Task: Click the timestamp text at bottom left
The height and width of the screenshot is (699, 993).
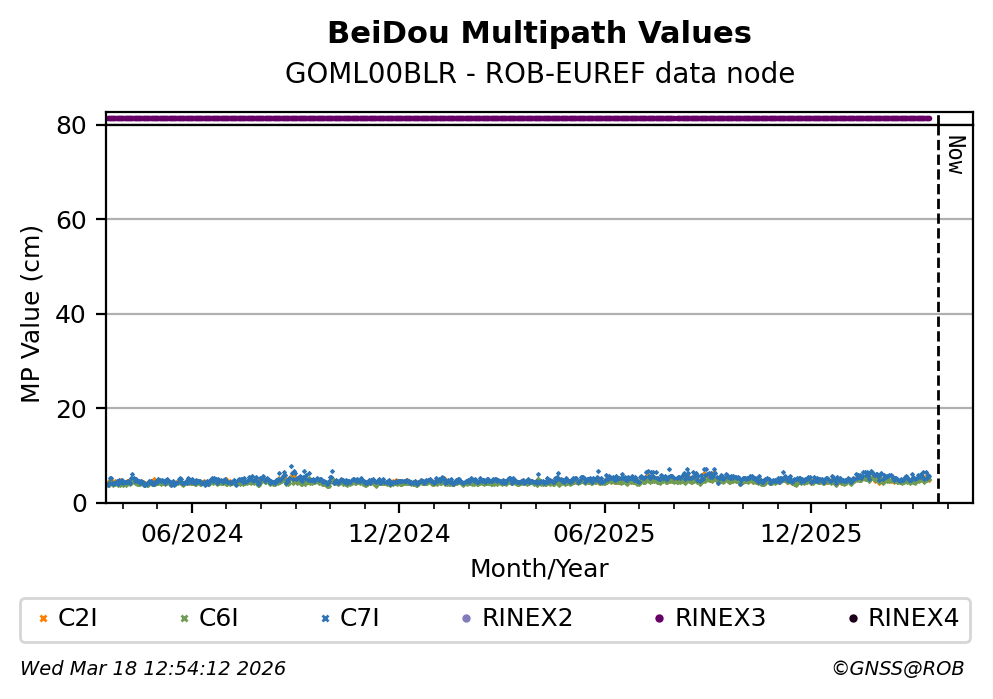Action: pos(153,668)
